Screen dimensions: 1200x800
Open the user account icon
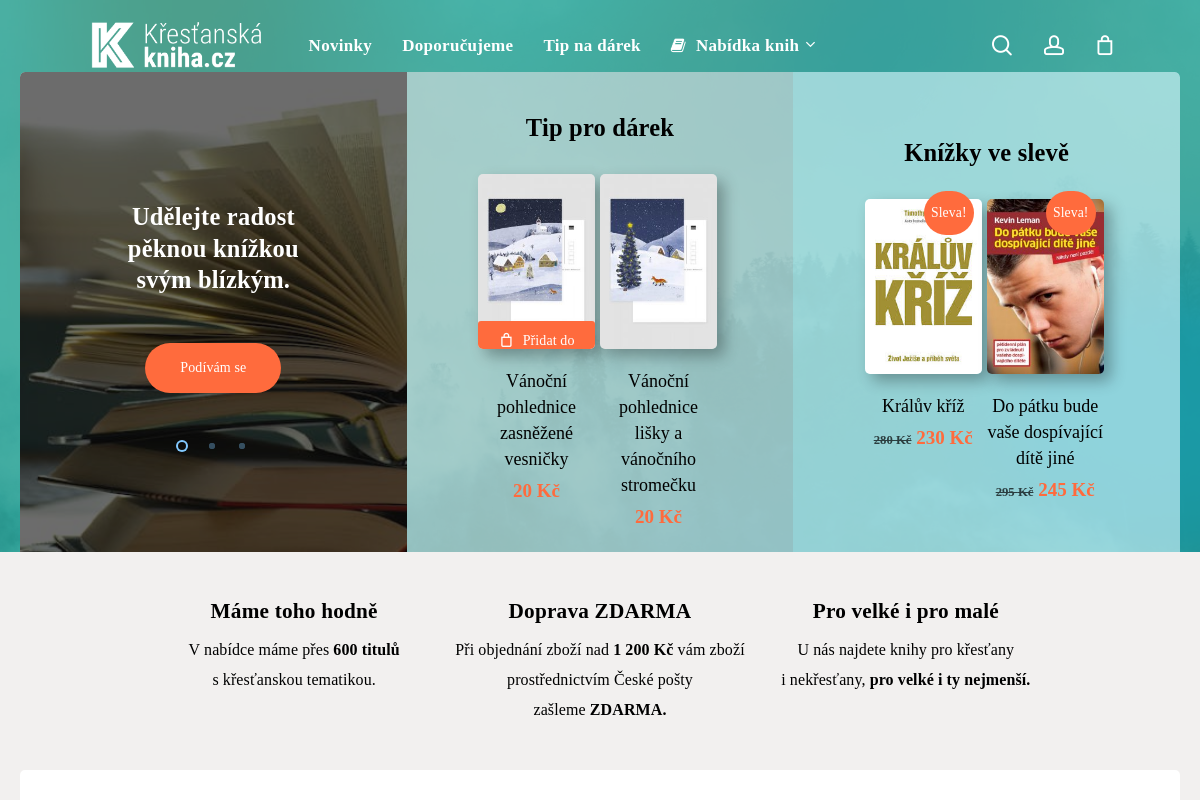(x=1054, y=45)
